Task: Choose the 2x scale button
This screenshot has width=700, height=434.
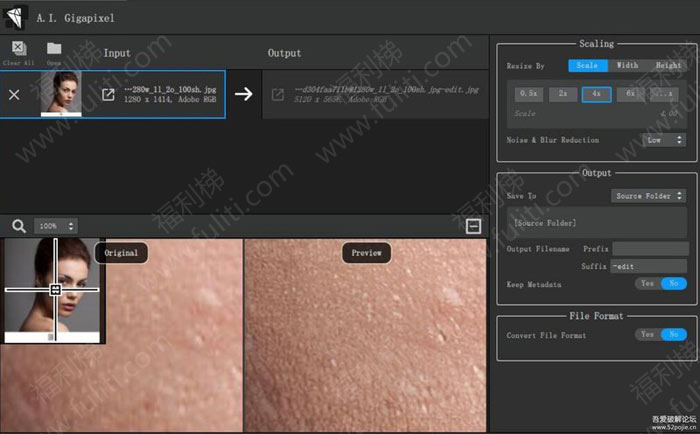Action: tap(562, 93)
